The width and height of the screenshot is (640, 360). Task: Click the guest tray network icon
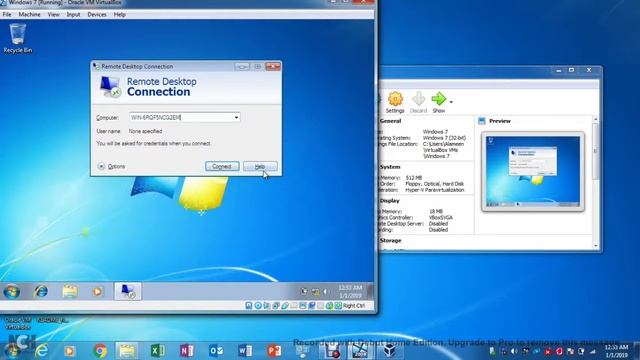315,291
